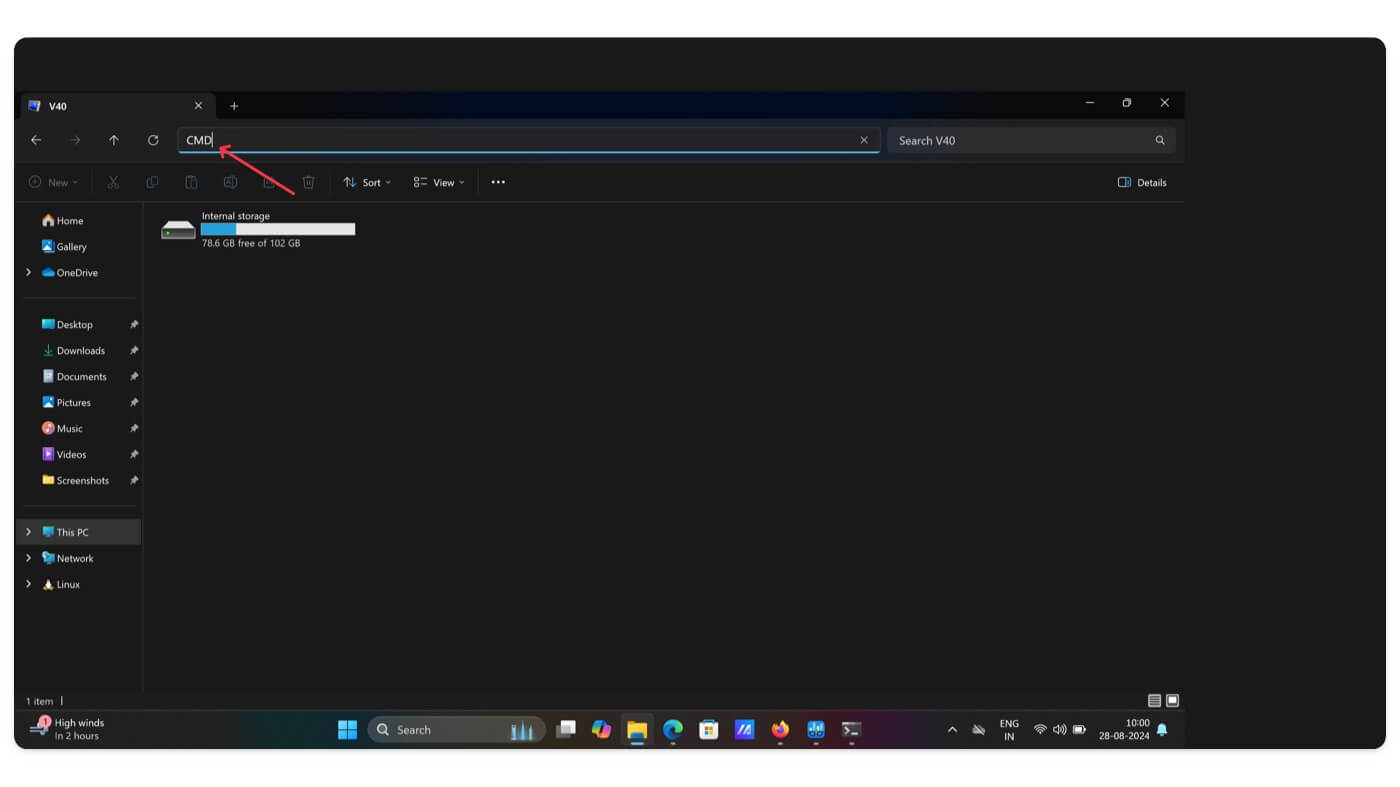
Task: Close the V40 tab
Action: pos(198,105)
